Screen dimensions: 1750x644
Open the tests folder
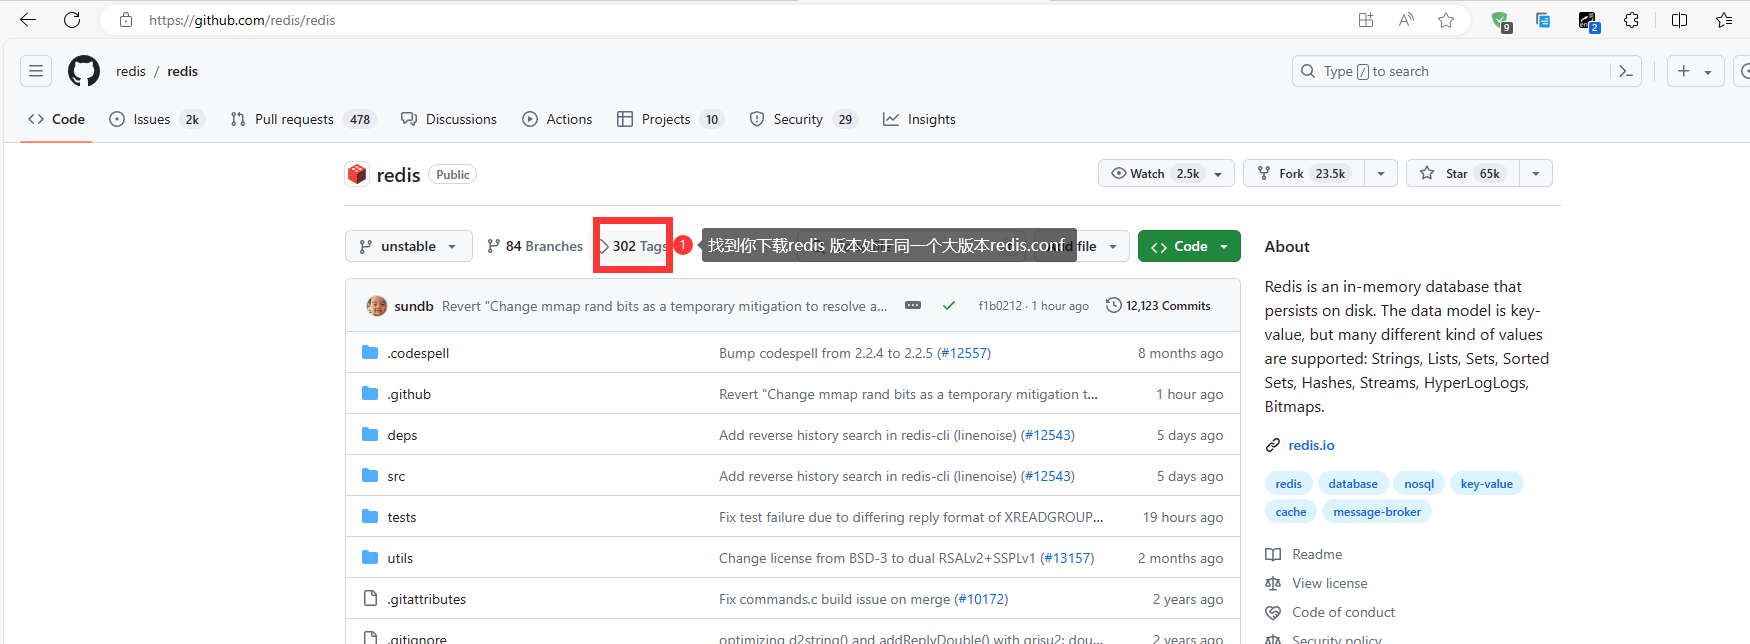click(402, 517)
